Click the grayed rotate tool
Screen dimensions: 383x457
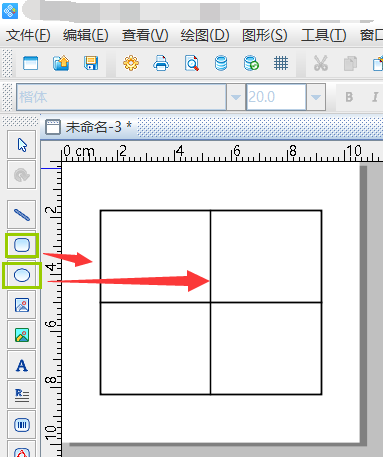(22, 175)
